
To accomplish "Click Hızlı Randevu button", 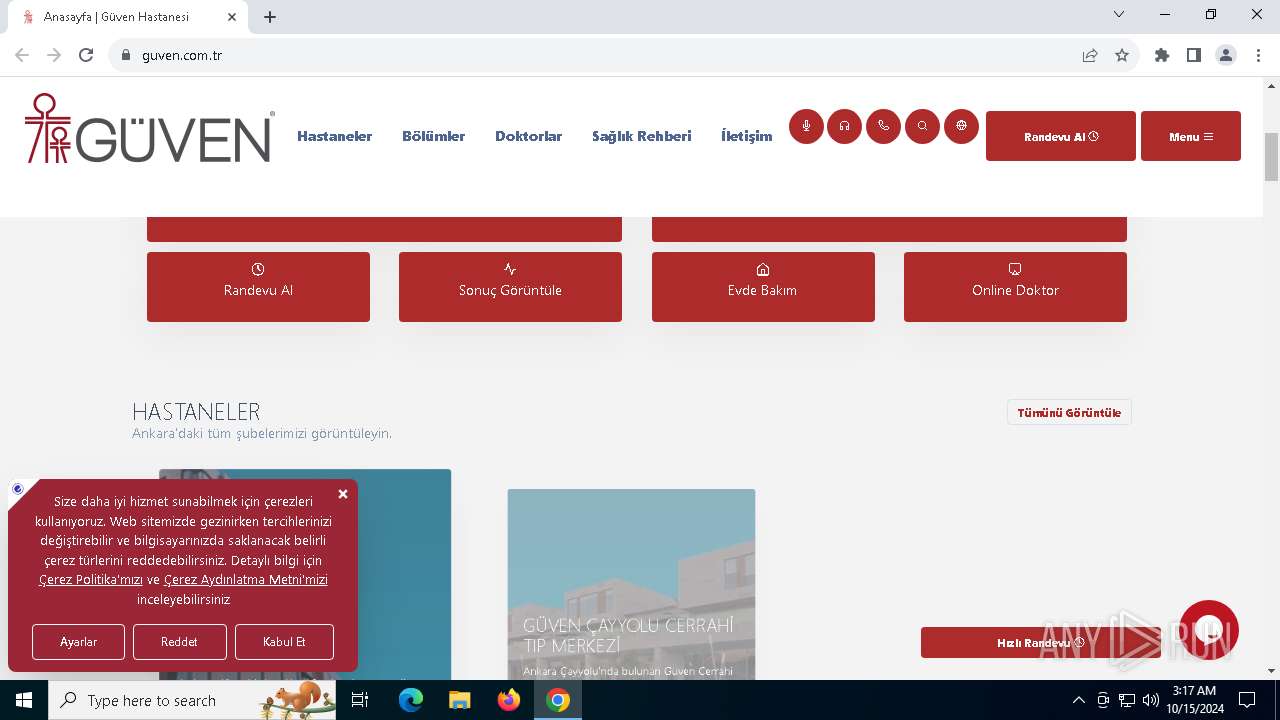I will pos(1041,642).
